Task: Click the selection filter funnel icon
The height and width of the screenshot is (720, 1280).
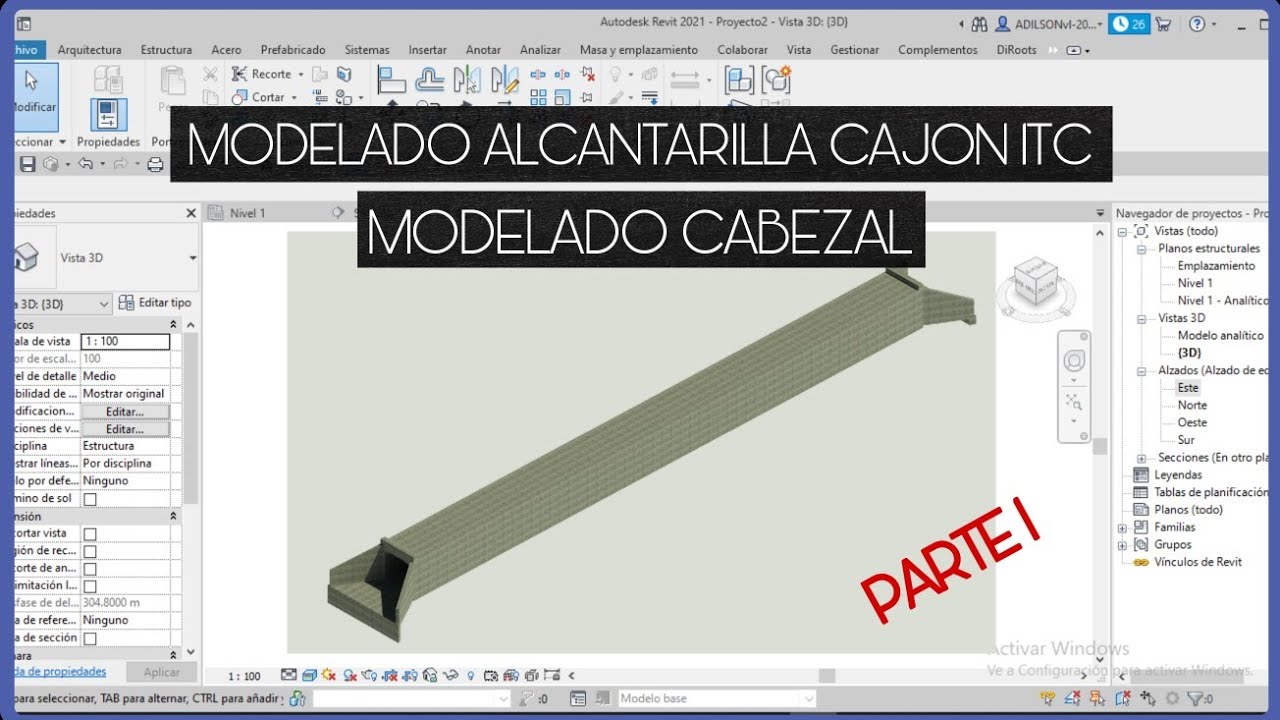Action: point(1196,699)
